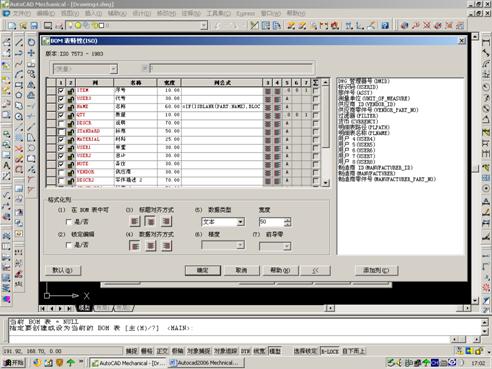Click lock icon in NAME row
The height and width of the screenshot is (369, 492).
[71, 107]
